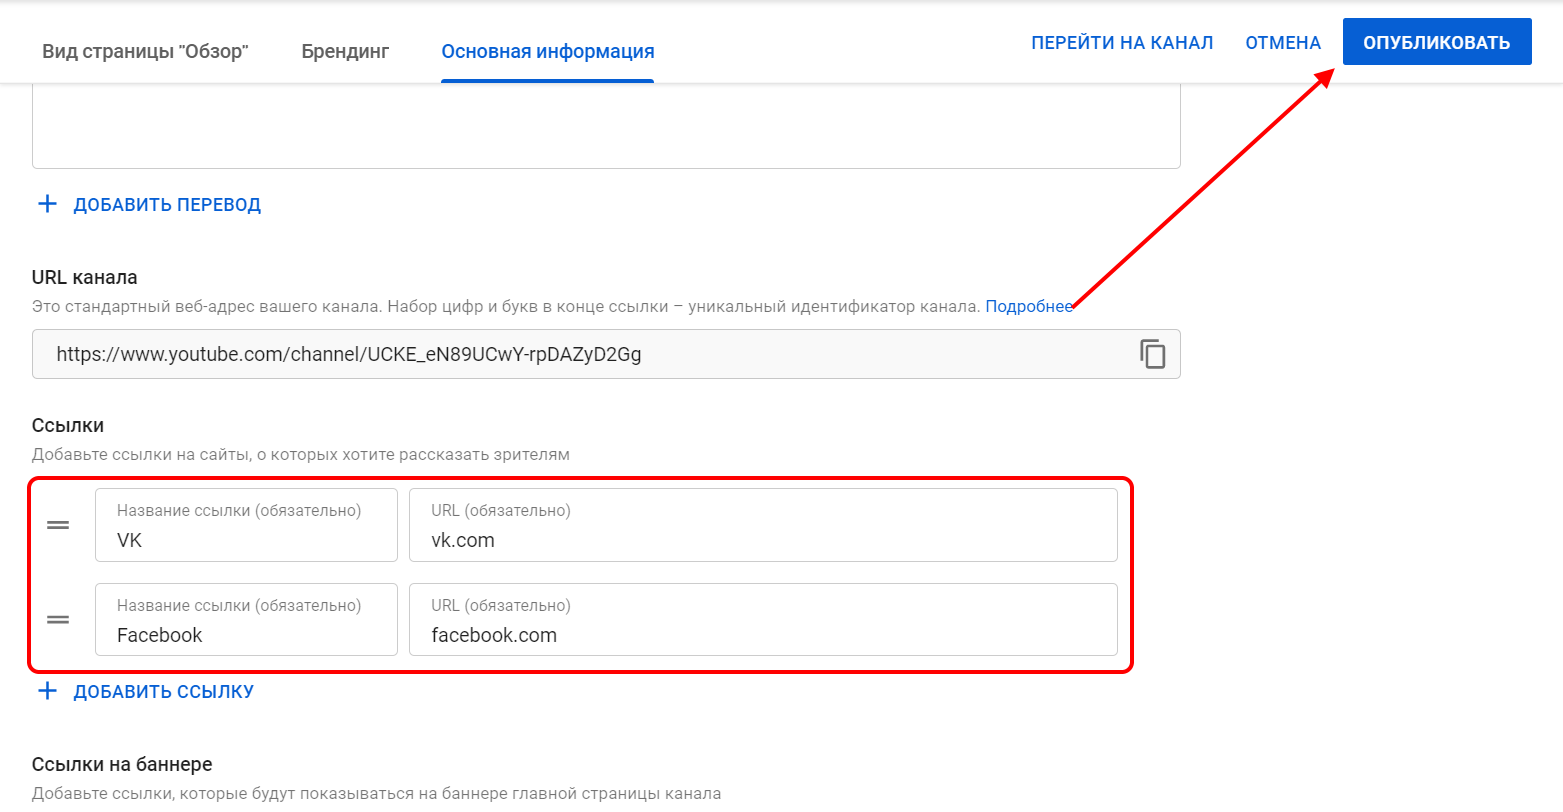Focus the link title field containing VK
This screenshot has width=1563, height=812.
(x=246, y=540)
